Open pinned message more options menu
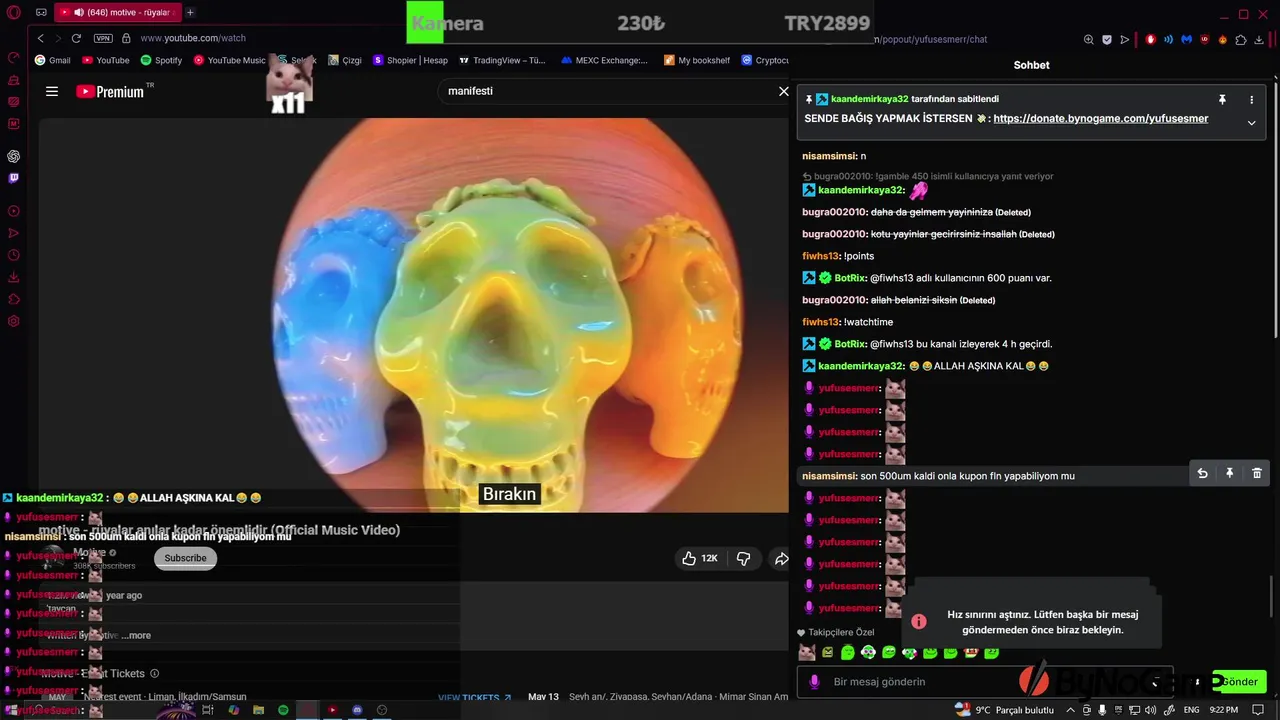 point(1251,100)
